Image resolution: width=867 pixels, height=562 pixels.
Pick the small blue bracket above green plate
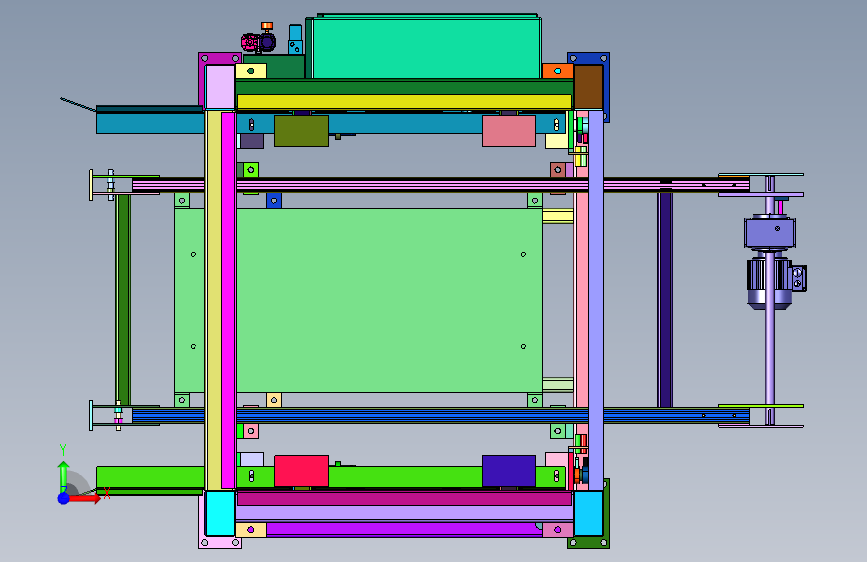tap(274, 200)
